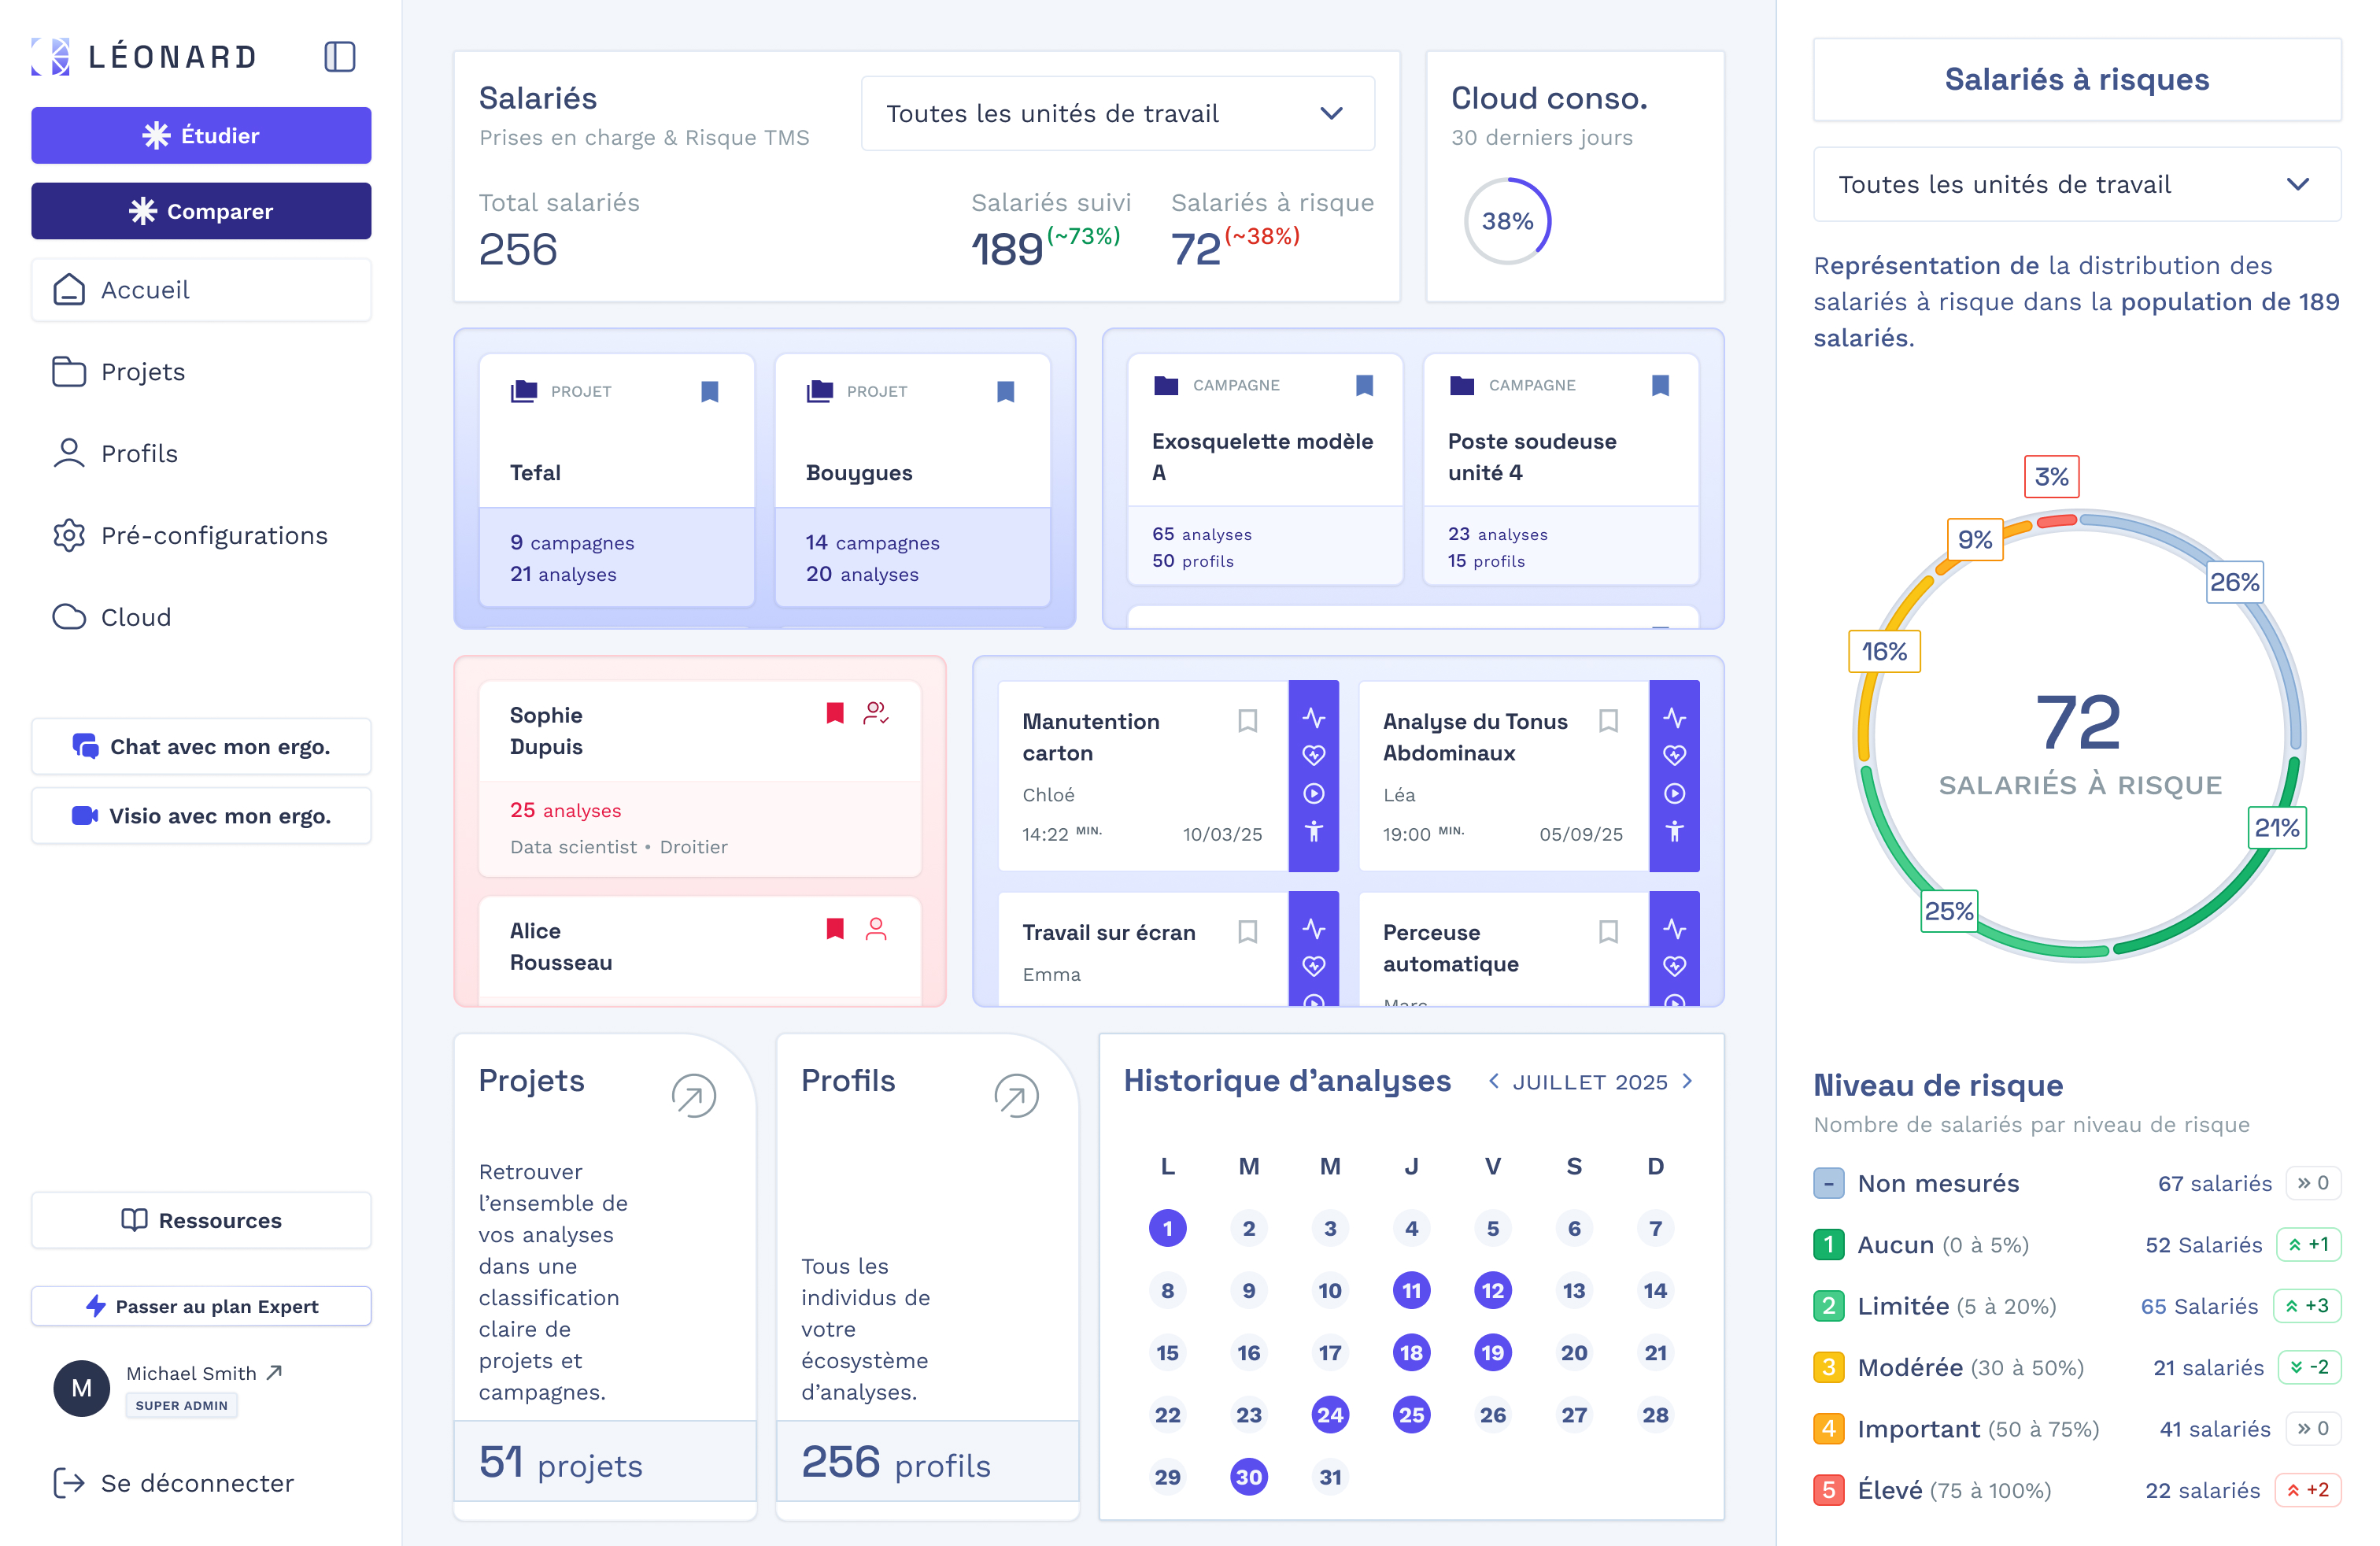Image resolution: width=2380 pixels, height=1546 pixels.
Task: Click the Léonard logo
Action: (x=144, y=57)
